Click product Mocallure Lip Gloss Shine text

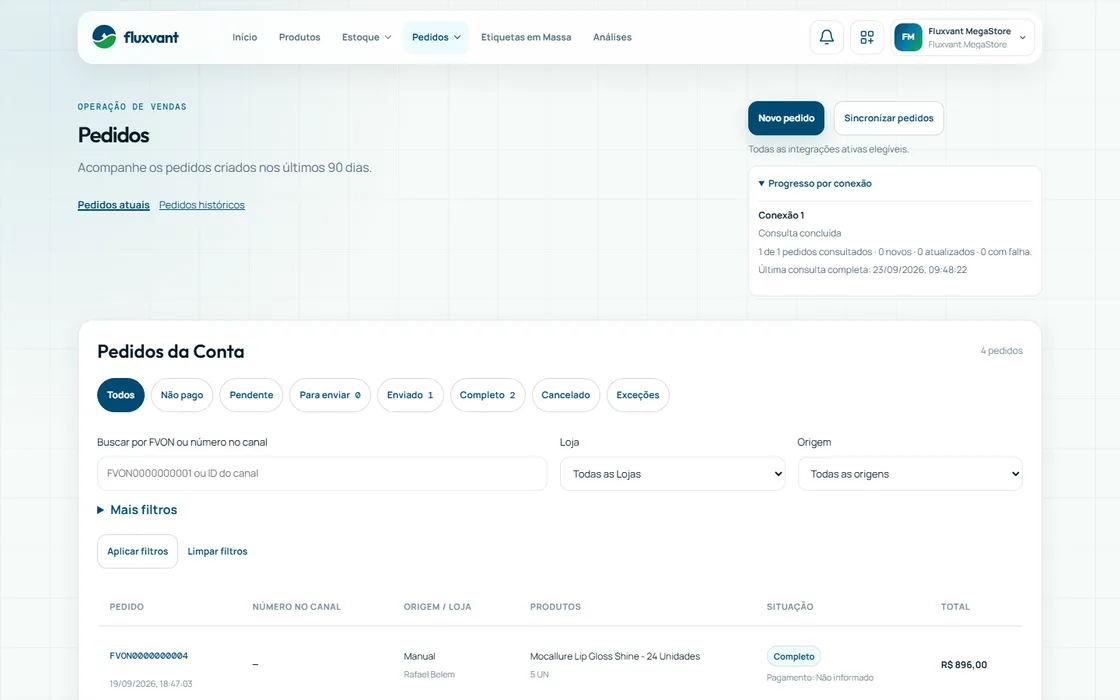click(615, 656)
